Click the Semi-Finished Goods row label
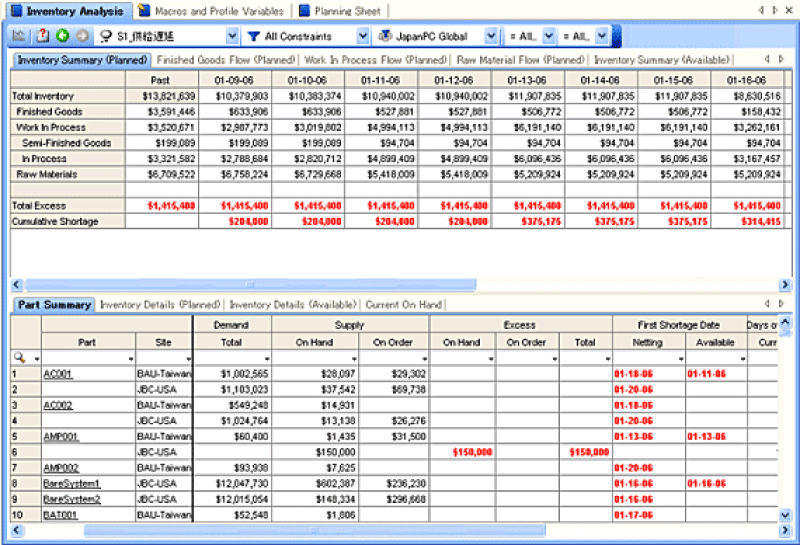800x545 pixels. click(66, 143)
